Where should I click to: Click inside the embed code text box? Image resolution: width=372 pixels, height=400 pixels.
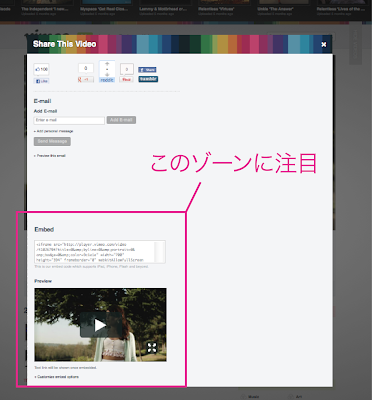pos(94,252)
